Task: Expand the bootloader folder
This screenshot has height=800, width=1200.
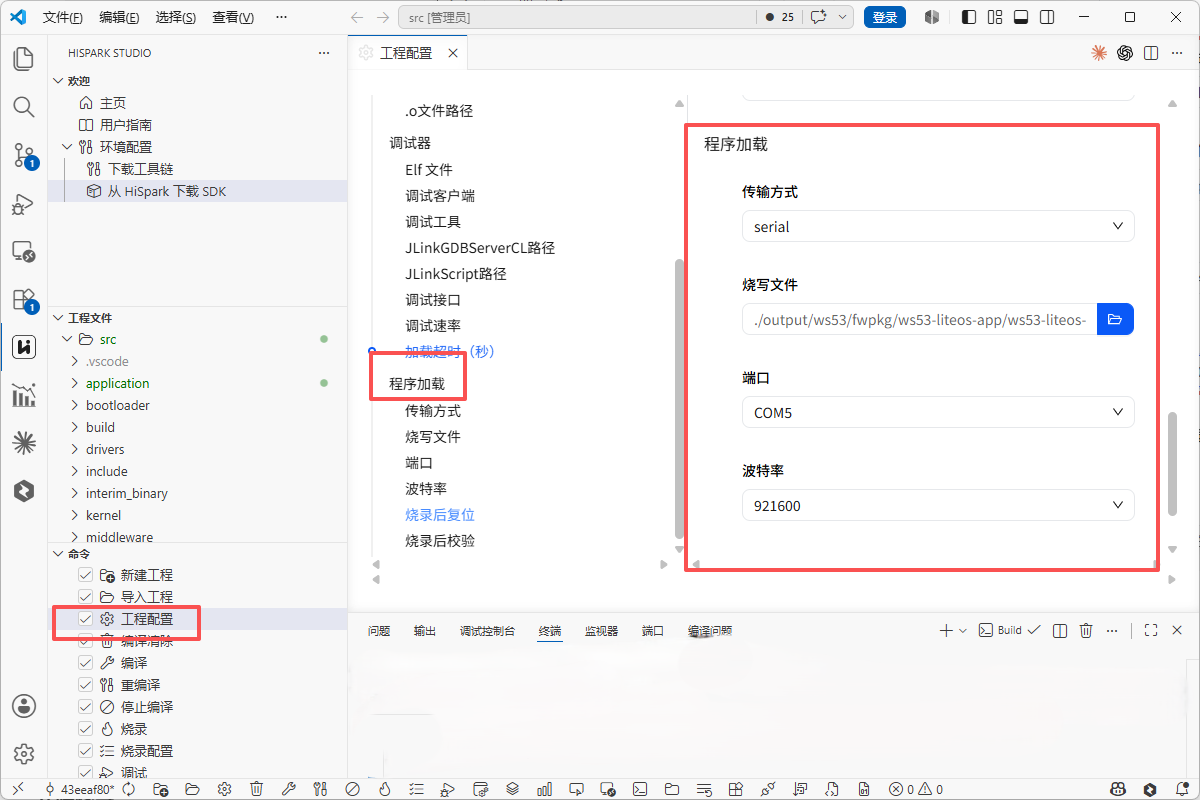Action: [75, 405]
